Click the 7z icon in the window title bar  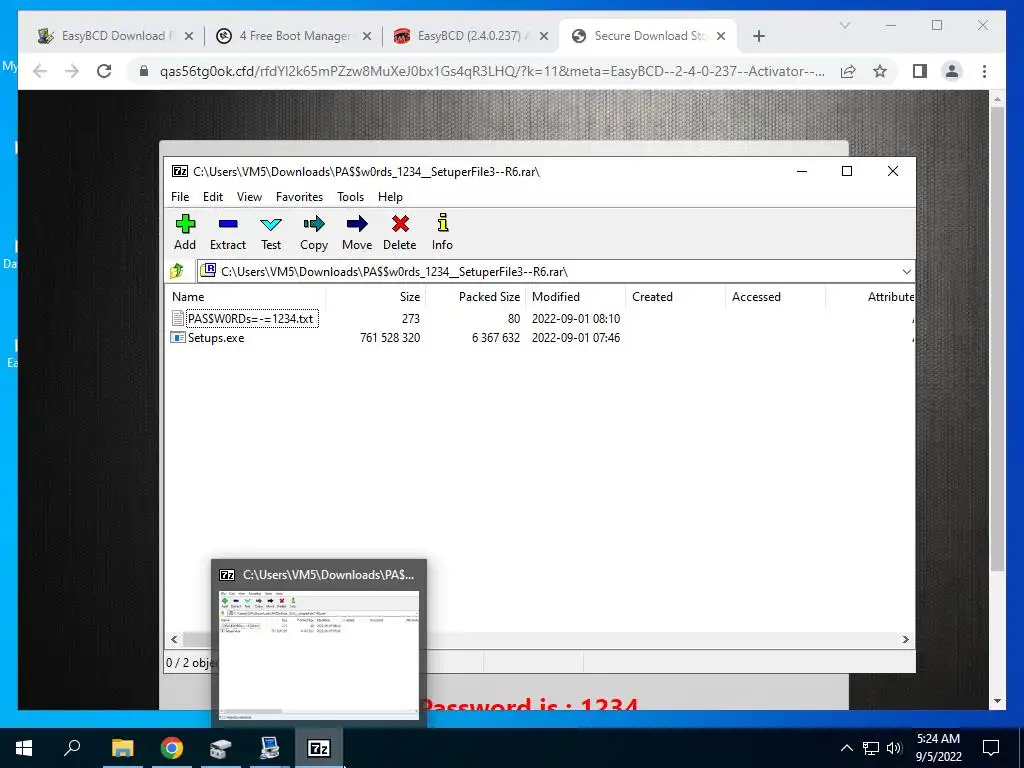pyautogui.click(x=180, y=171)
